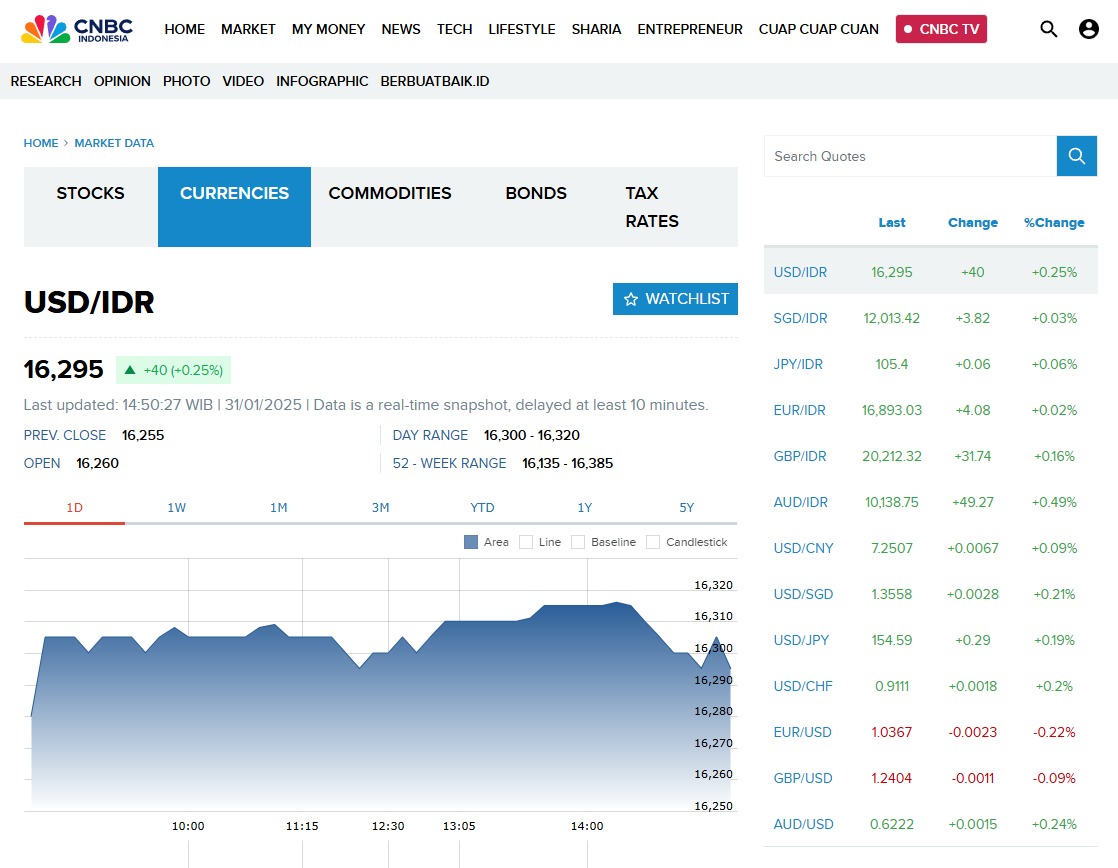This screenshot has width=1118, height=868.
Task: Sort quotes by %Change column header
Action: coord(1054,223)
